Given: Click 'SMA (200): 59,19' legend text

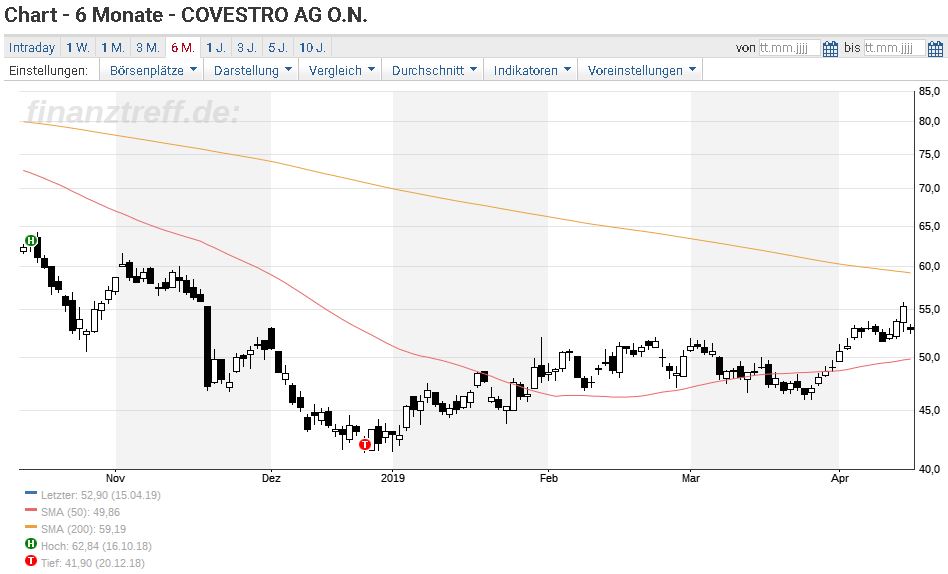Looking at the screenshot, I should pos(83,529).
